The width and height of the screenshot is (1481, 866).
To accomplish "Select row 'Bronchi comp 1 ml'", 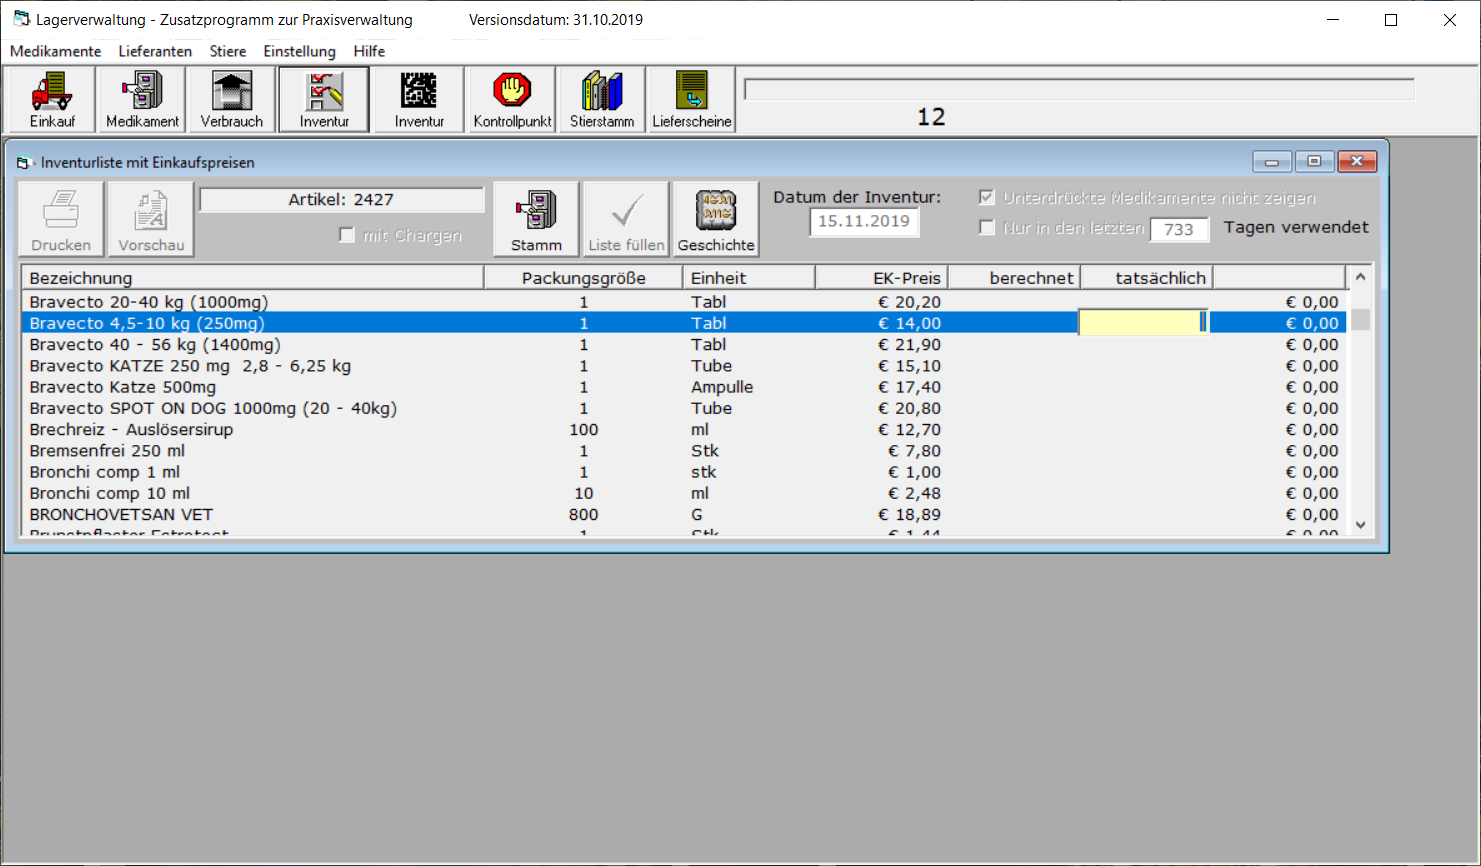I will pos(684,472).
